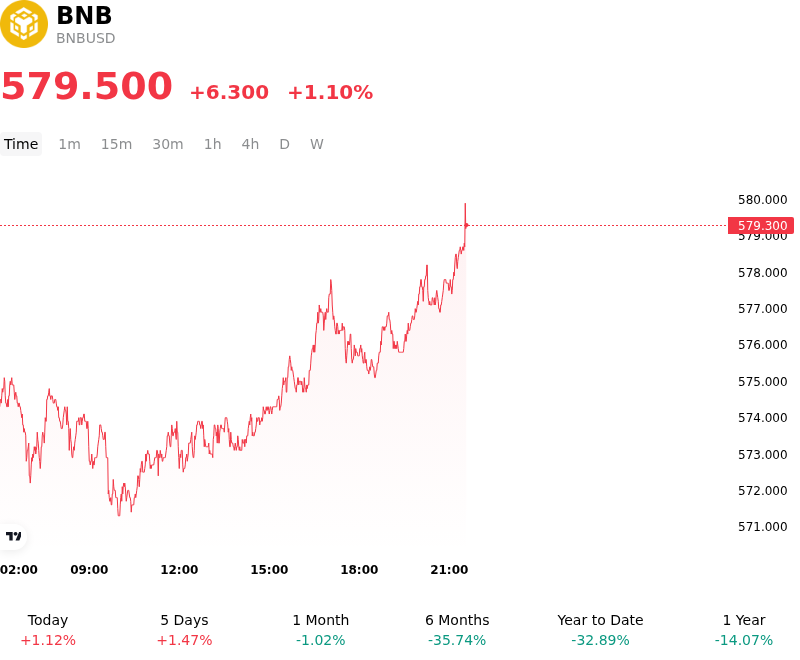Click the 579.300 current price label
800x660 pixels.
pos(761,225)
